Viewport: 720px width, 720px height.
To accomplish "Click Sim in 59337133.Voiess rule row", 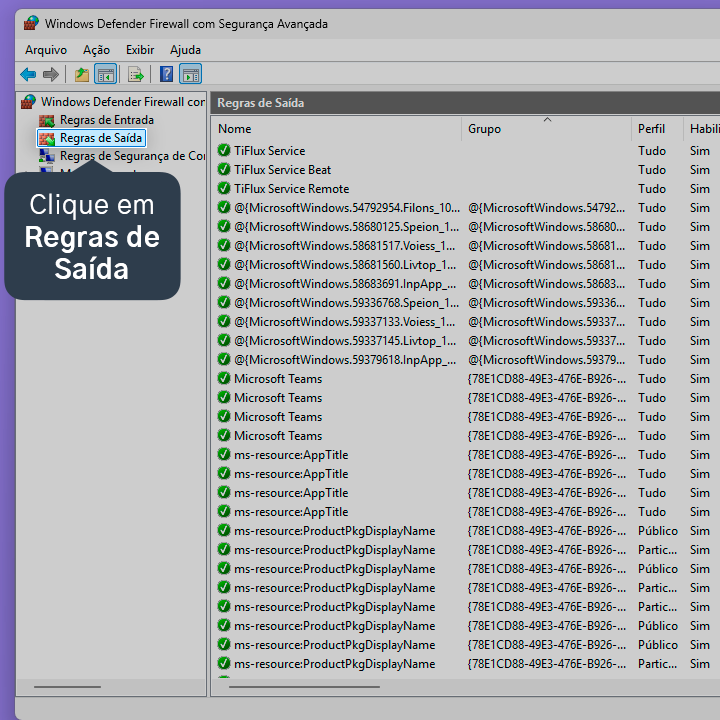I will point(699,321).
